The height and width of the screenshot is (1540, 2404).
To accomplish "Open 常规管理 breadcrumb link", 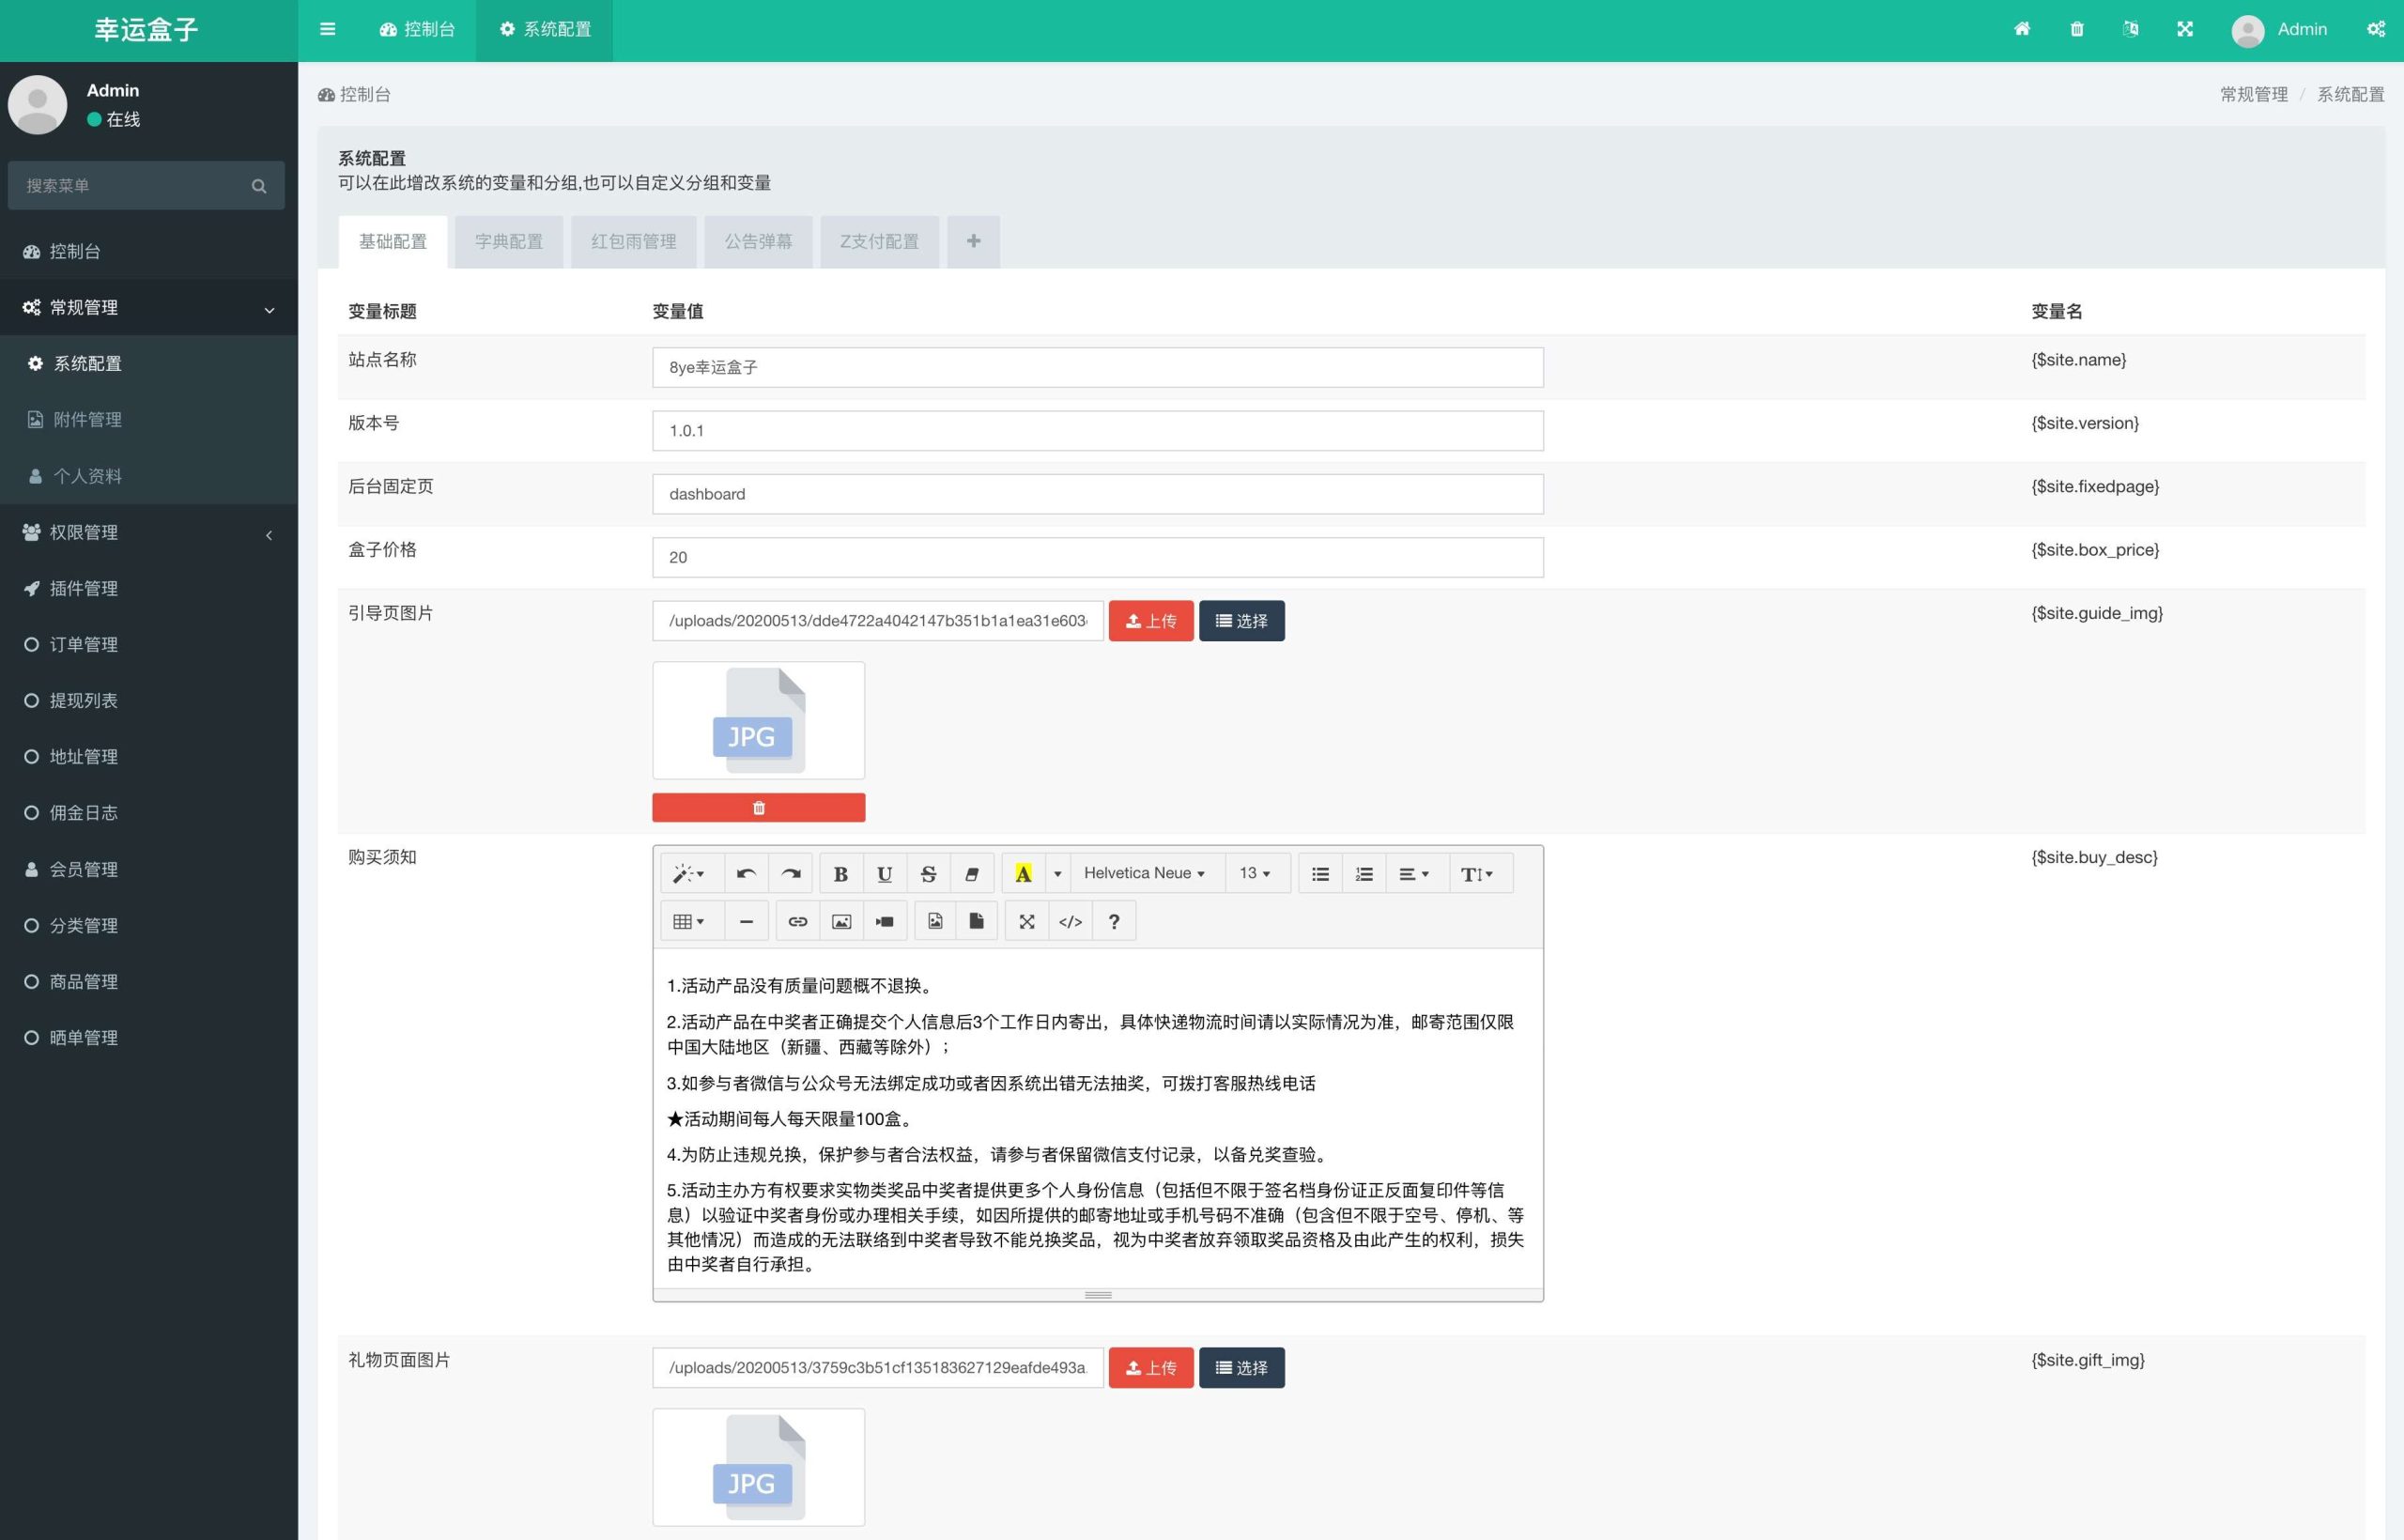I will pos(2254,94).
